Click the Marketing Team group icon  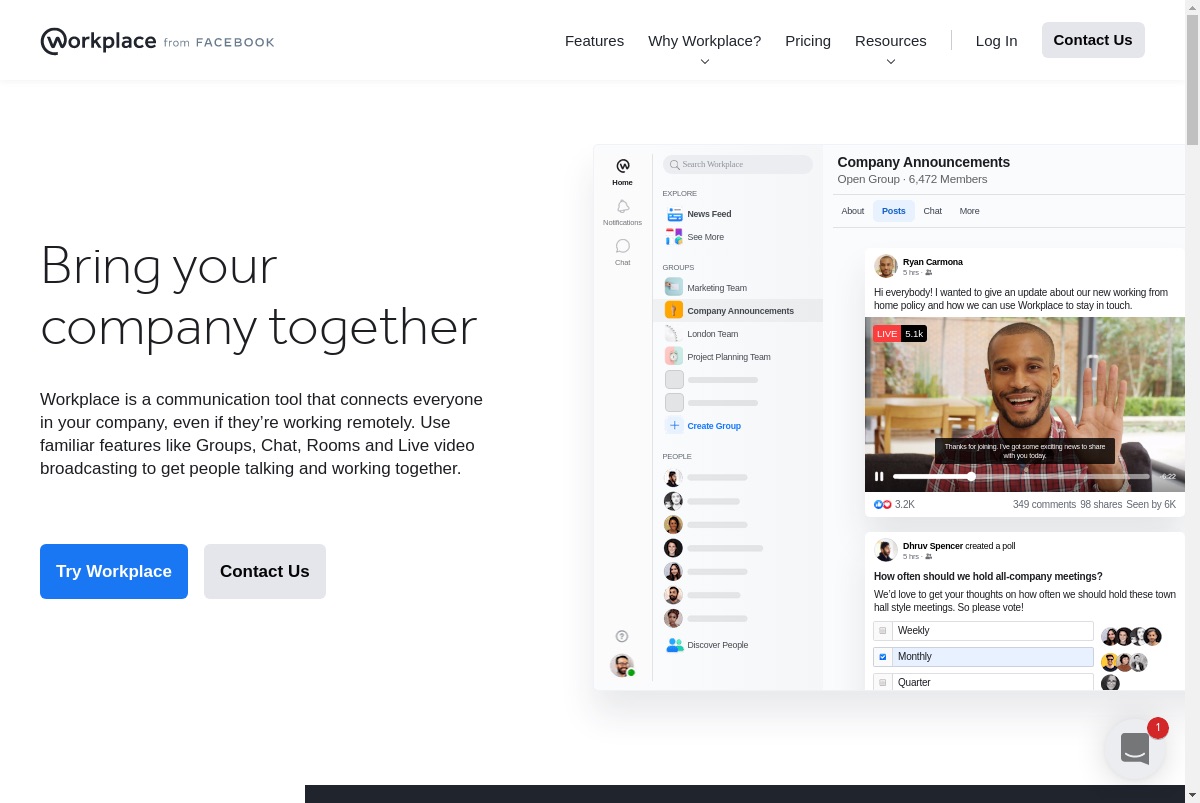(674, 287)
